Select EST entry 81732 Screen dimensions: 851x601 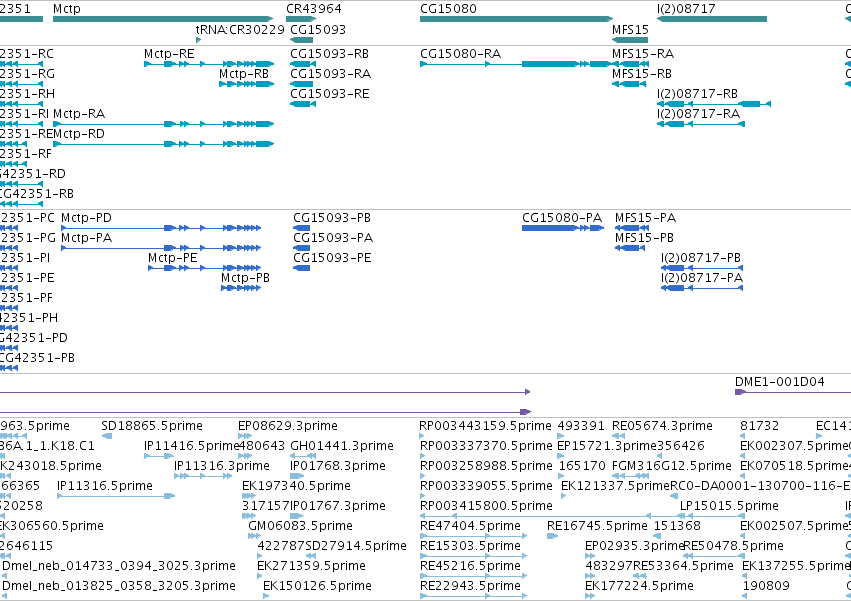759,426
